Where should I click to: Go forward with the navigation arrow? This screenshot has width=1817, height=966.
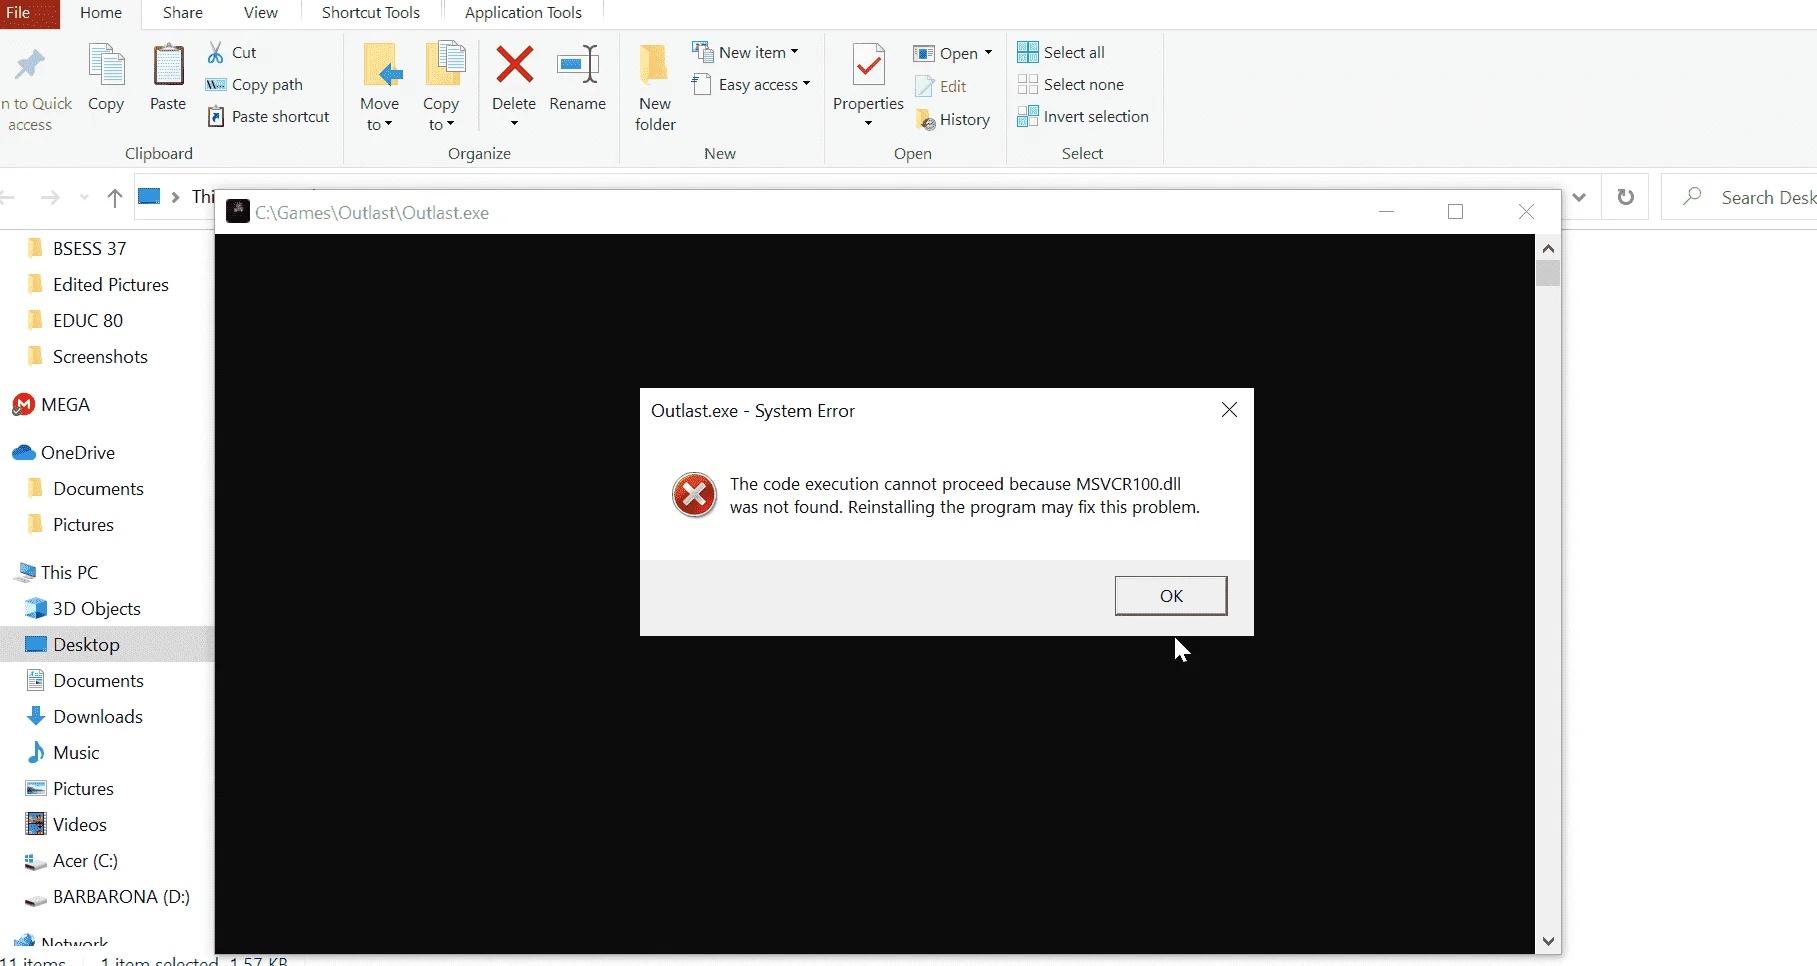pyautogui.click(x=49, y=198)
